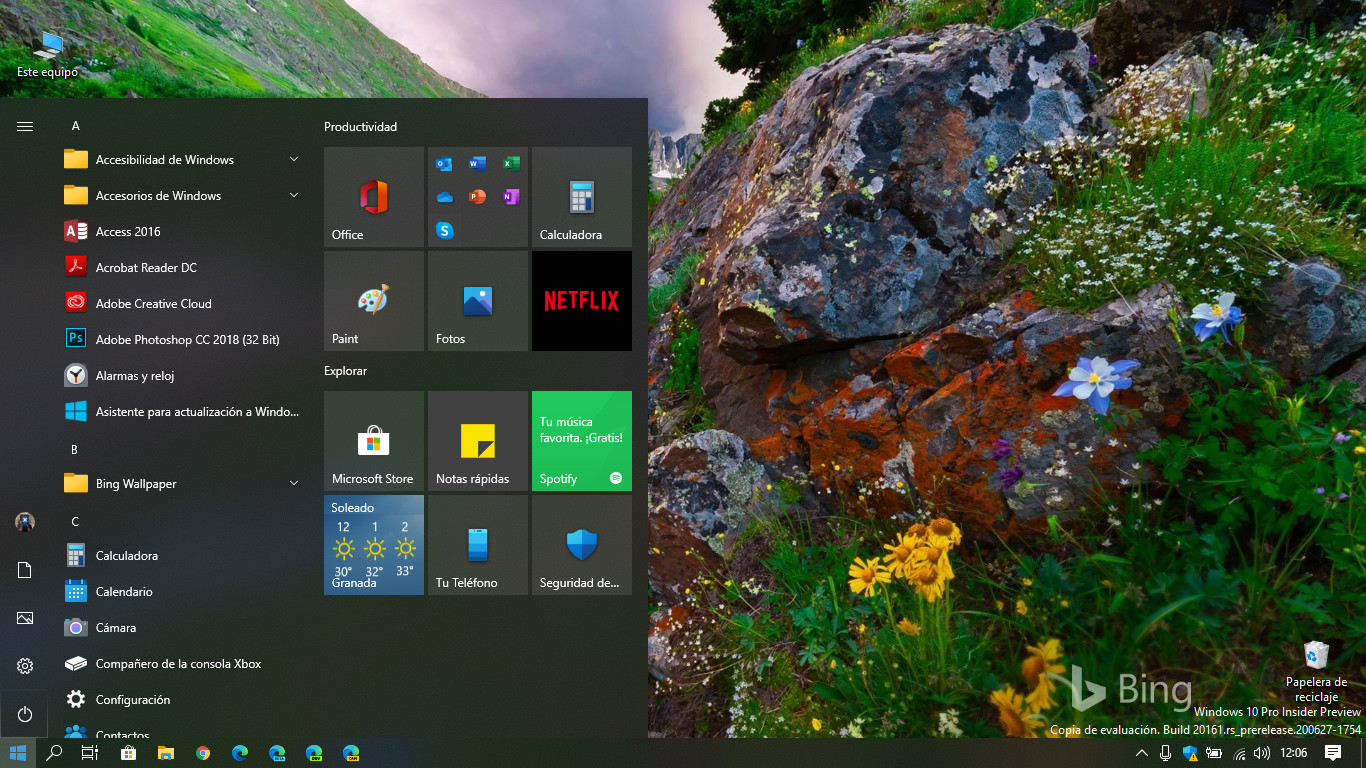Launch the Notas rápidas tile
1366x768 pixels.
pos(477,441)
